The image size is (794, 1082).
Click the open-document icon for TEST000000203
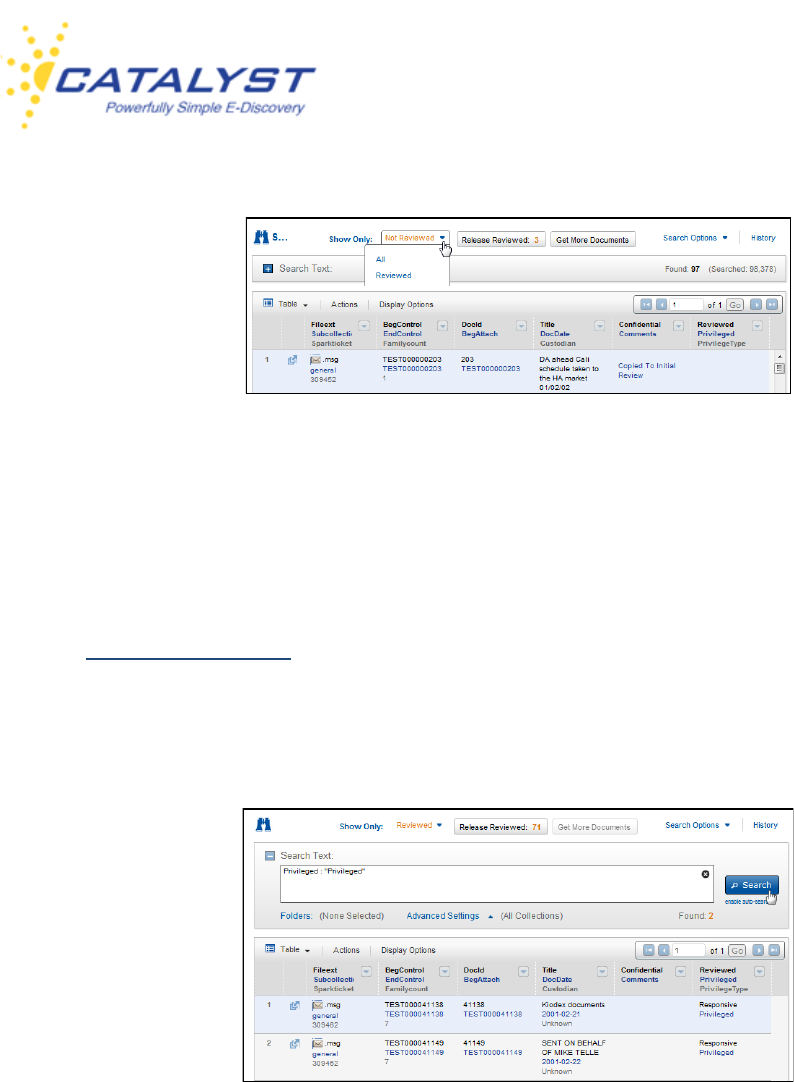292,360
